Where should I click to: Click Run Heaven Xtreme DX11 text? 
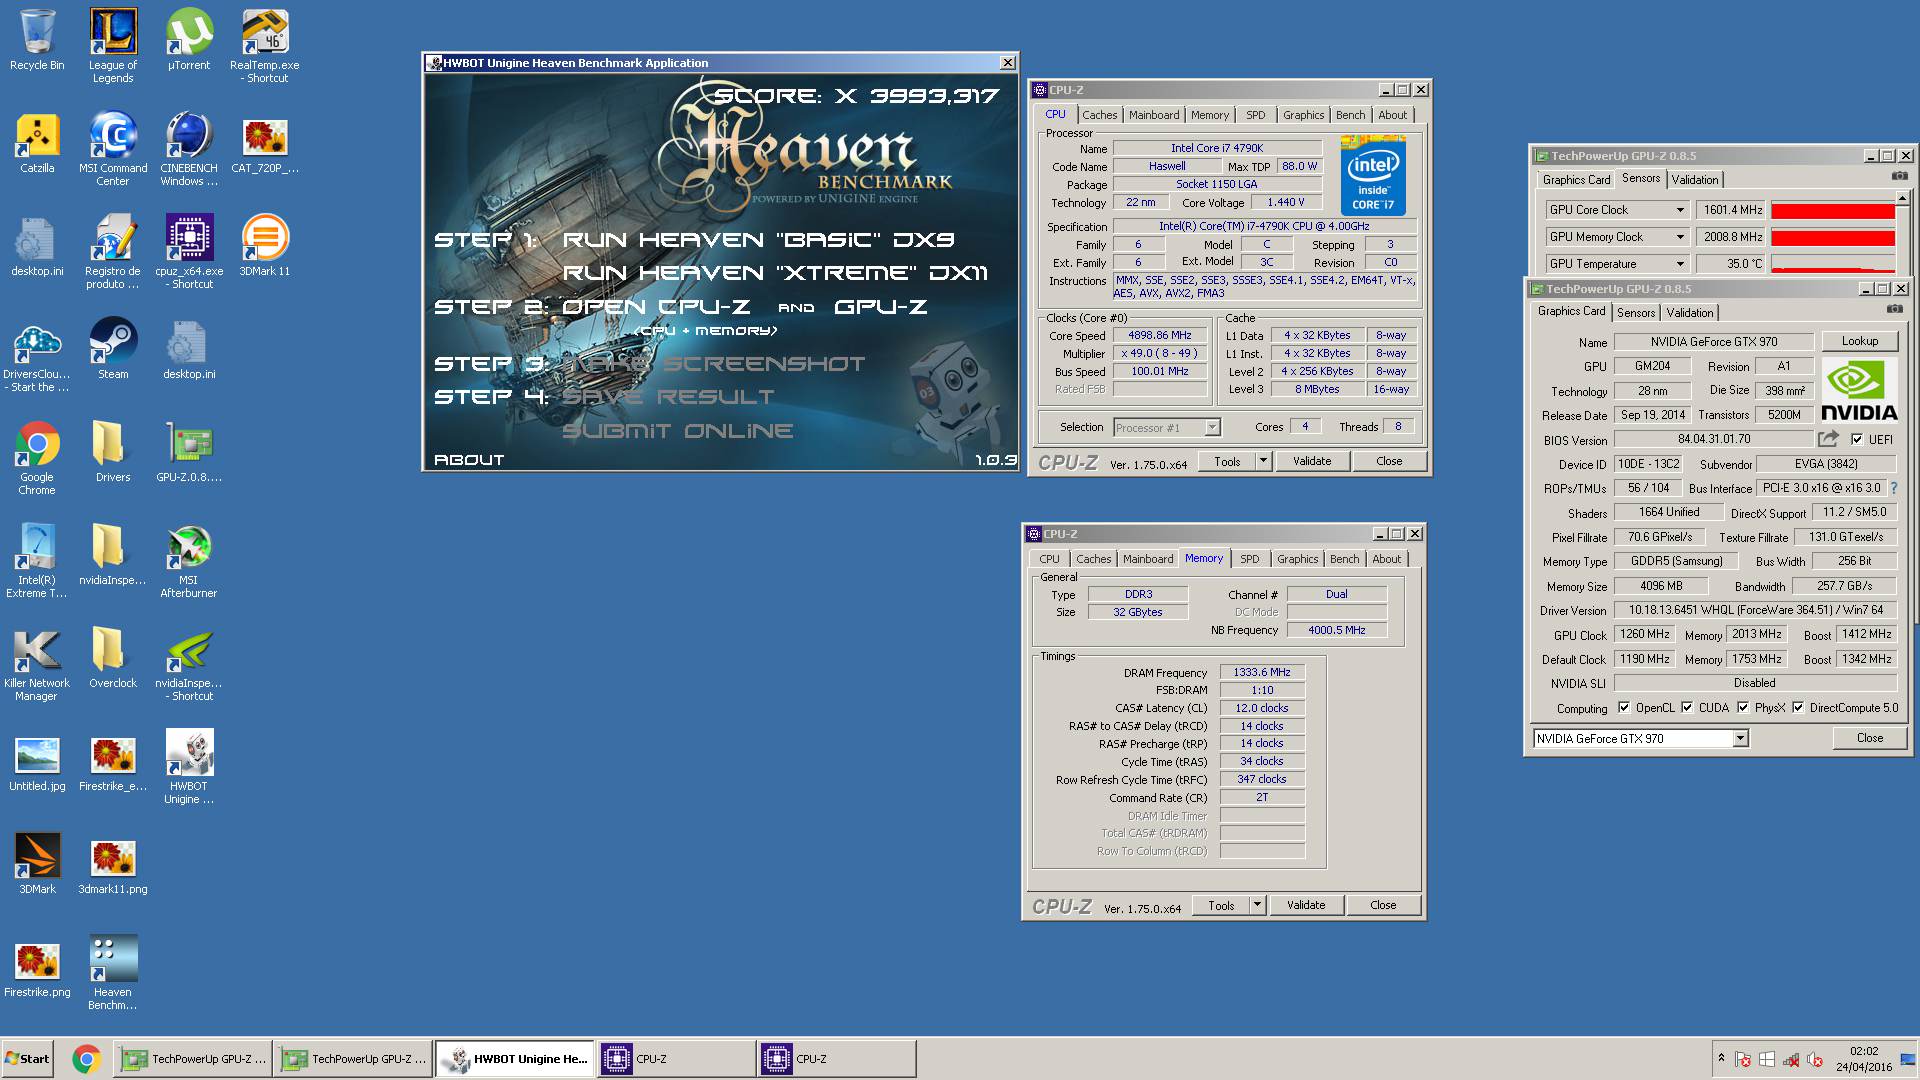pyautogui.click(x=775, y=273)
